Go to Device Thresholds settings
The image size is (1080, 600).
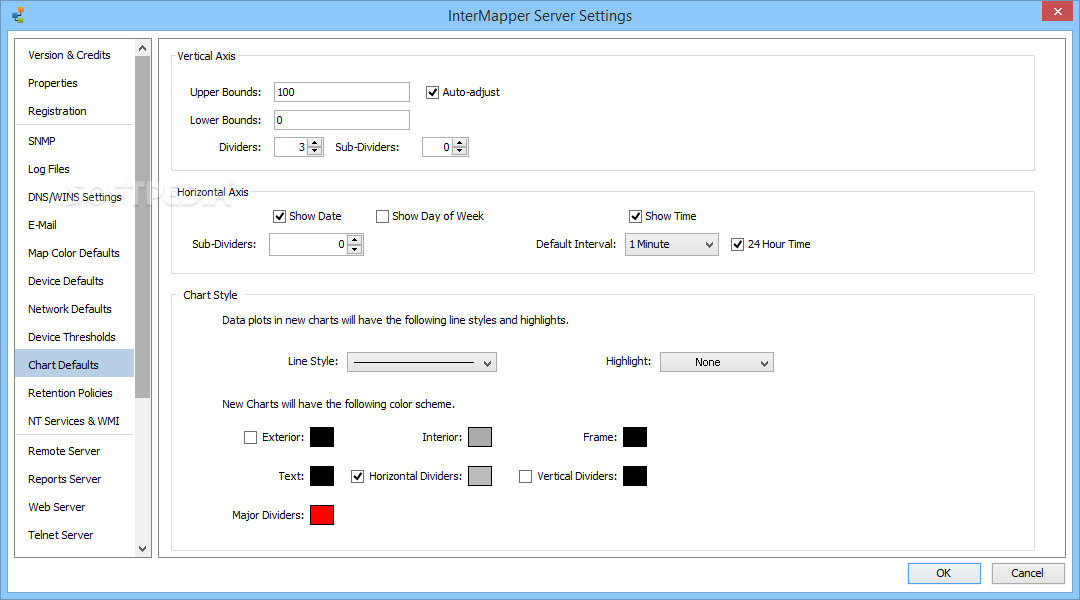(x=72, y=337)
